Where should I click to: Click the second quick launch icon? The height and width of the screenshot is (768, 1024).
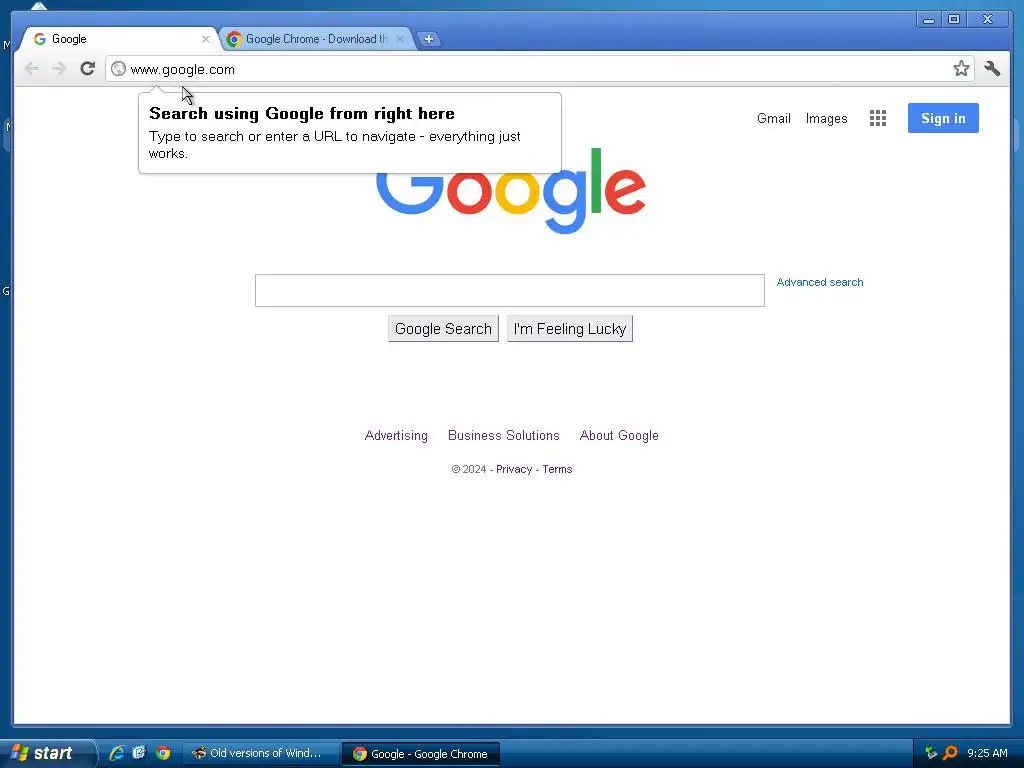139,753
